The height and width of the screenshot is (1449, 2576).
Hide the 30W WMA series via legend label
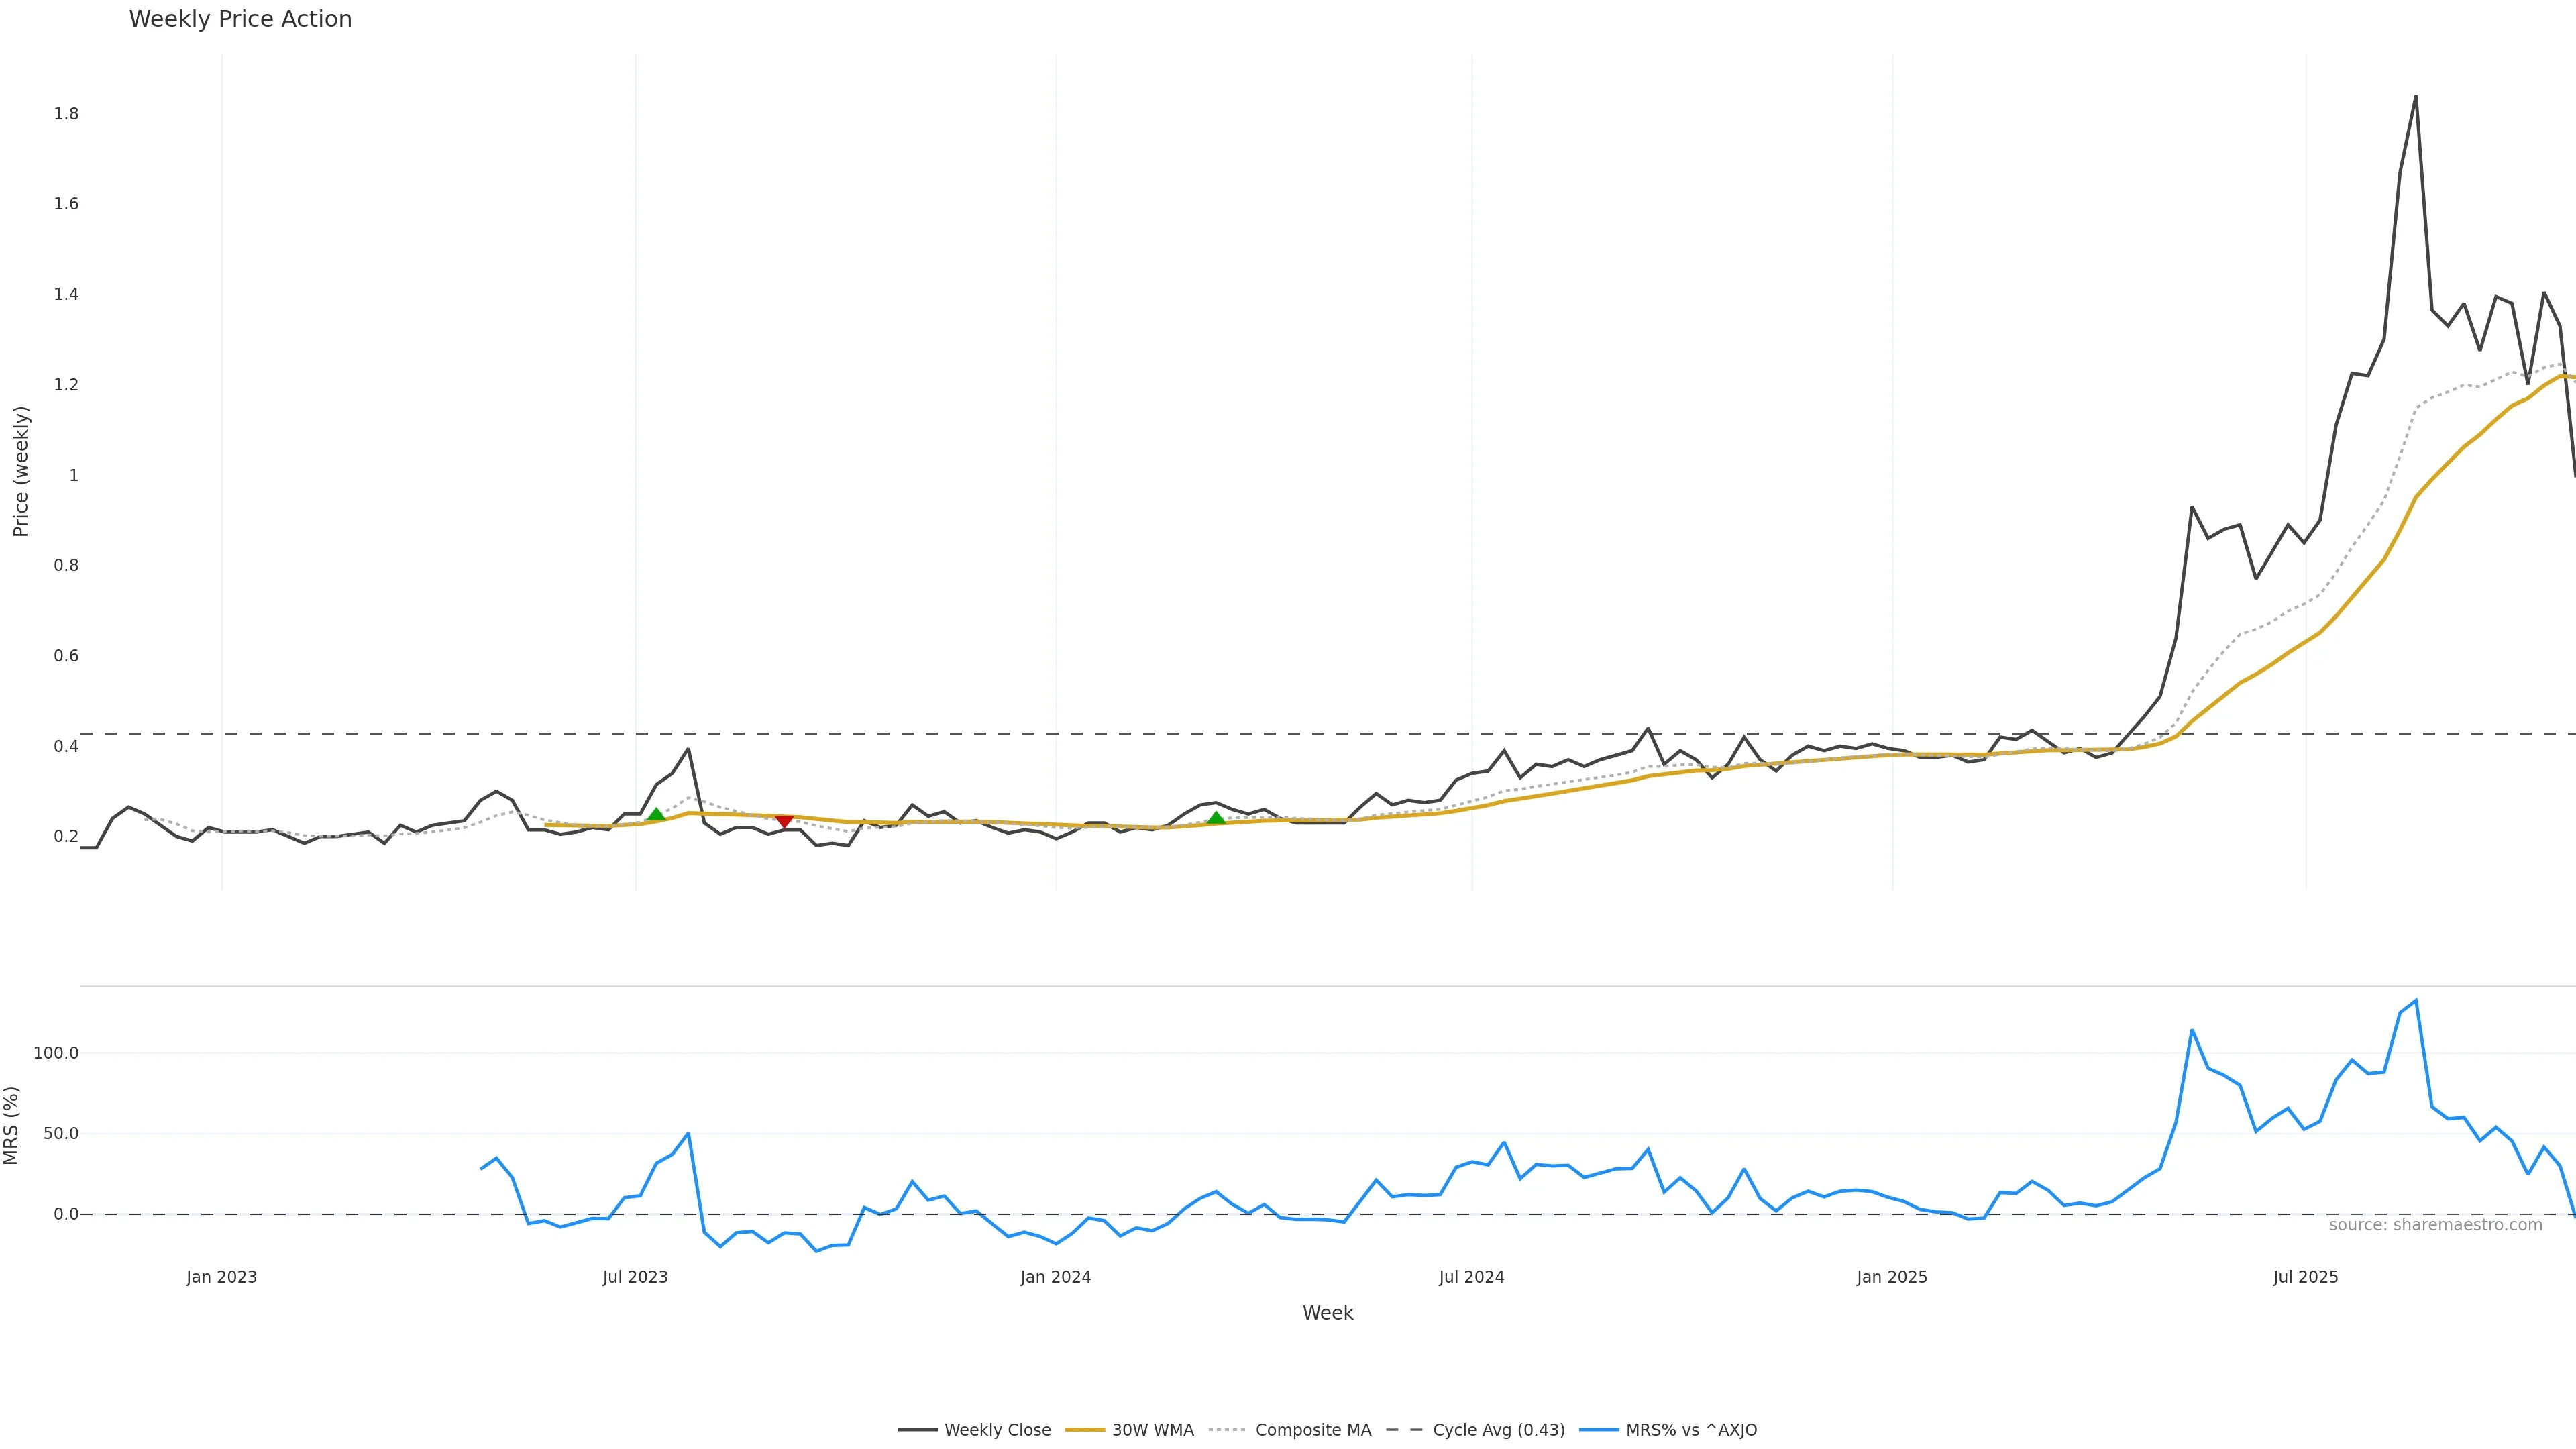tap(1152, 1430)
